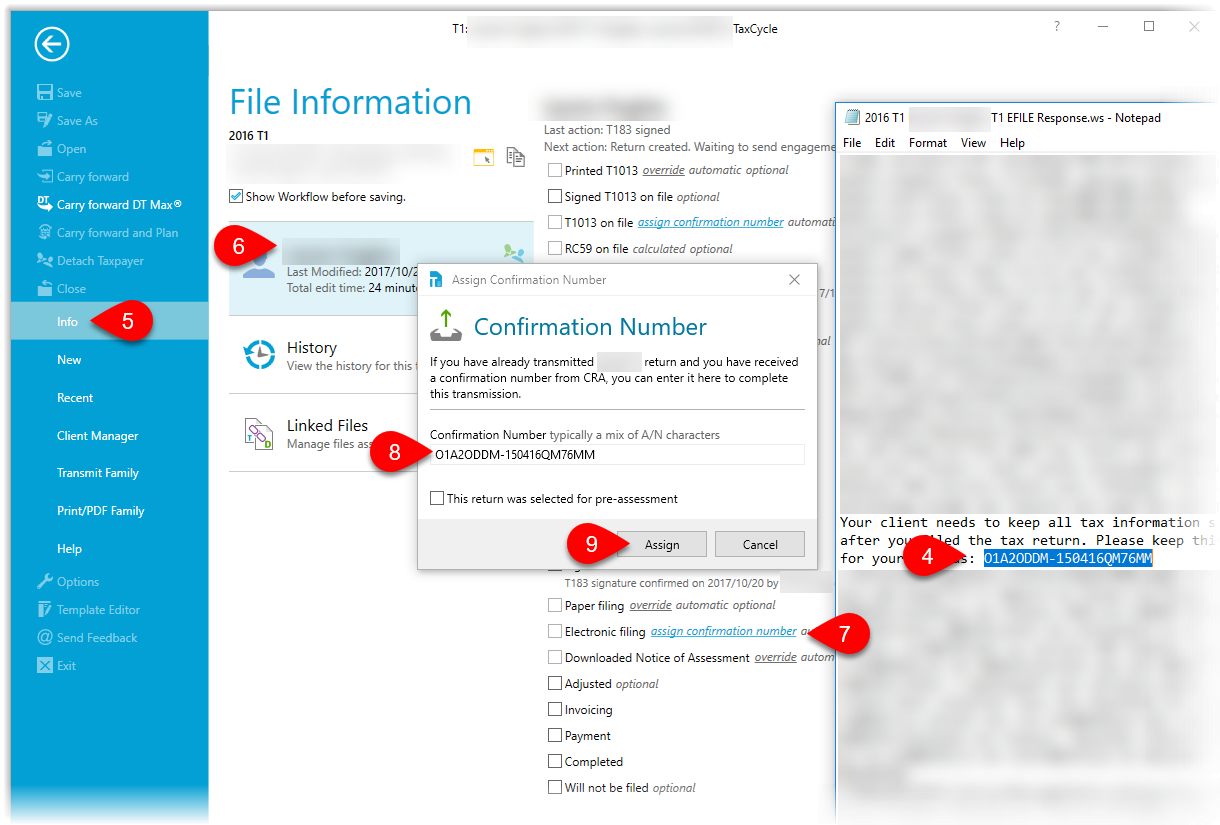Open the Notepad Format menu
This screenshot has width=1220, height=825.
[928, 143]
